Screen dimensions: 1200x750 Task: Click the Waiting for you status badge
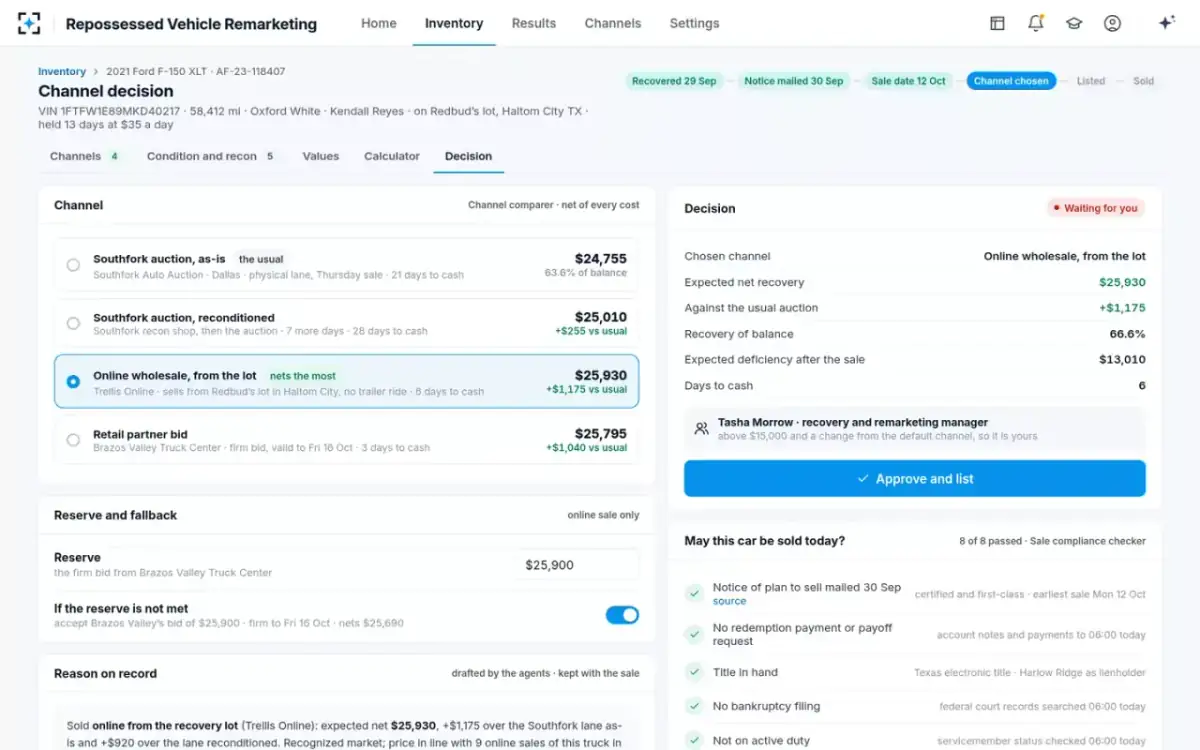click(x=1096, y=208)
